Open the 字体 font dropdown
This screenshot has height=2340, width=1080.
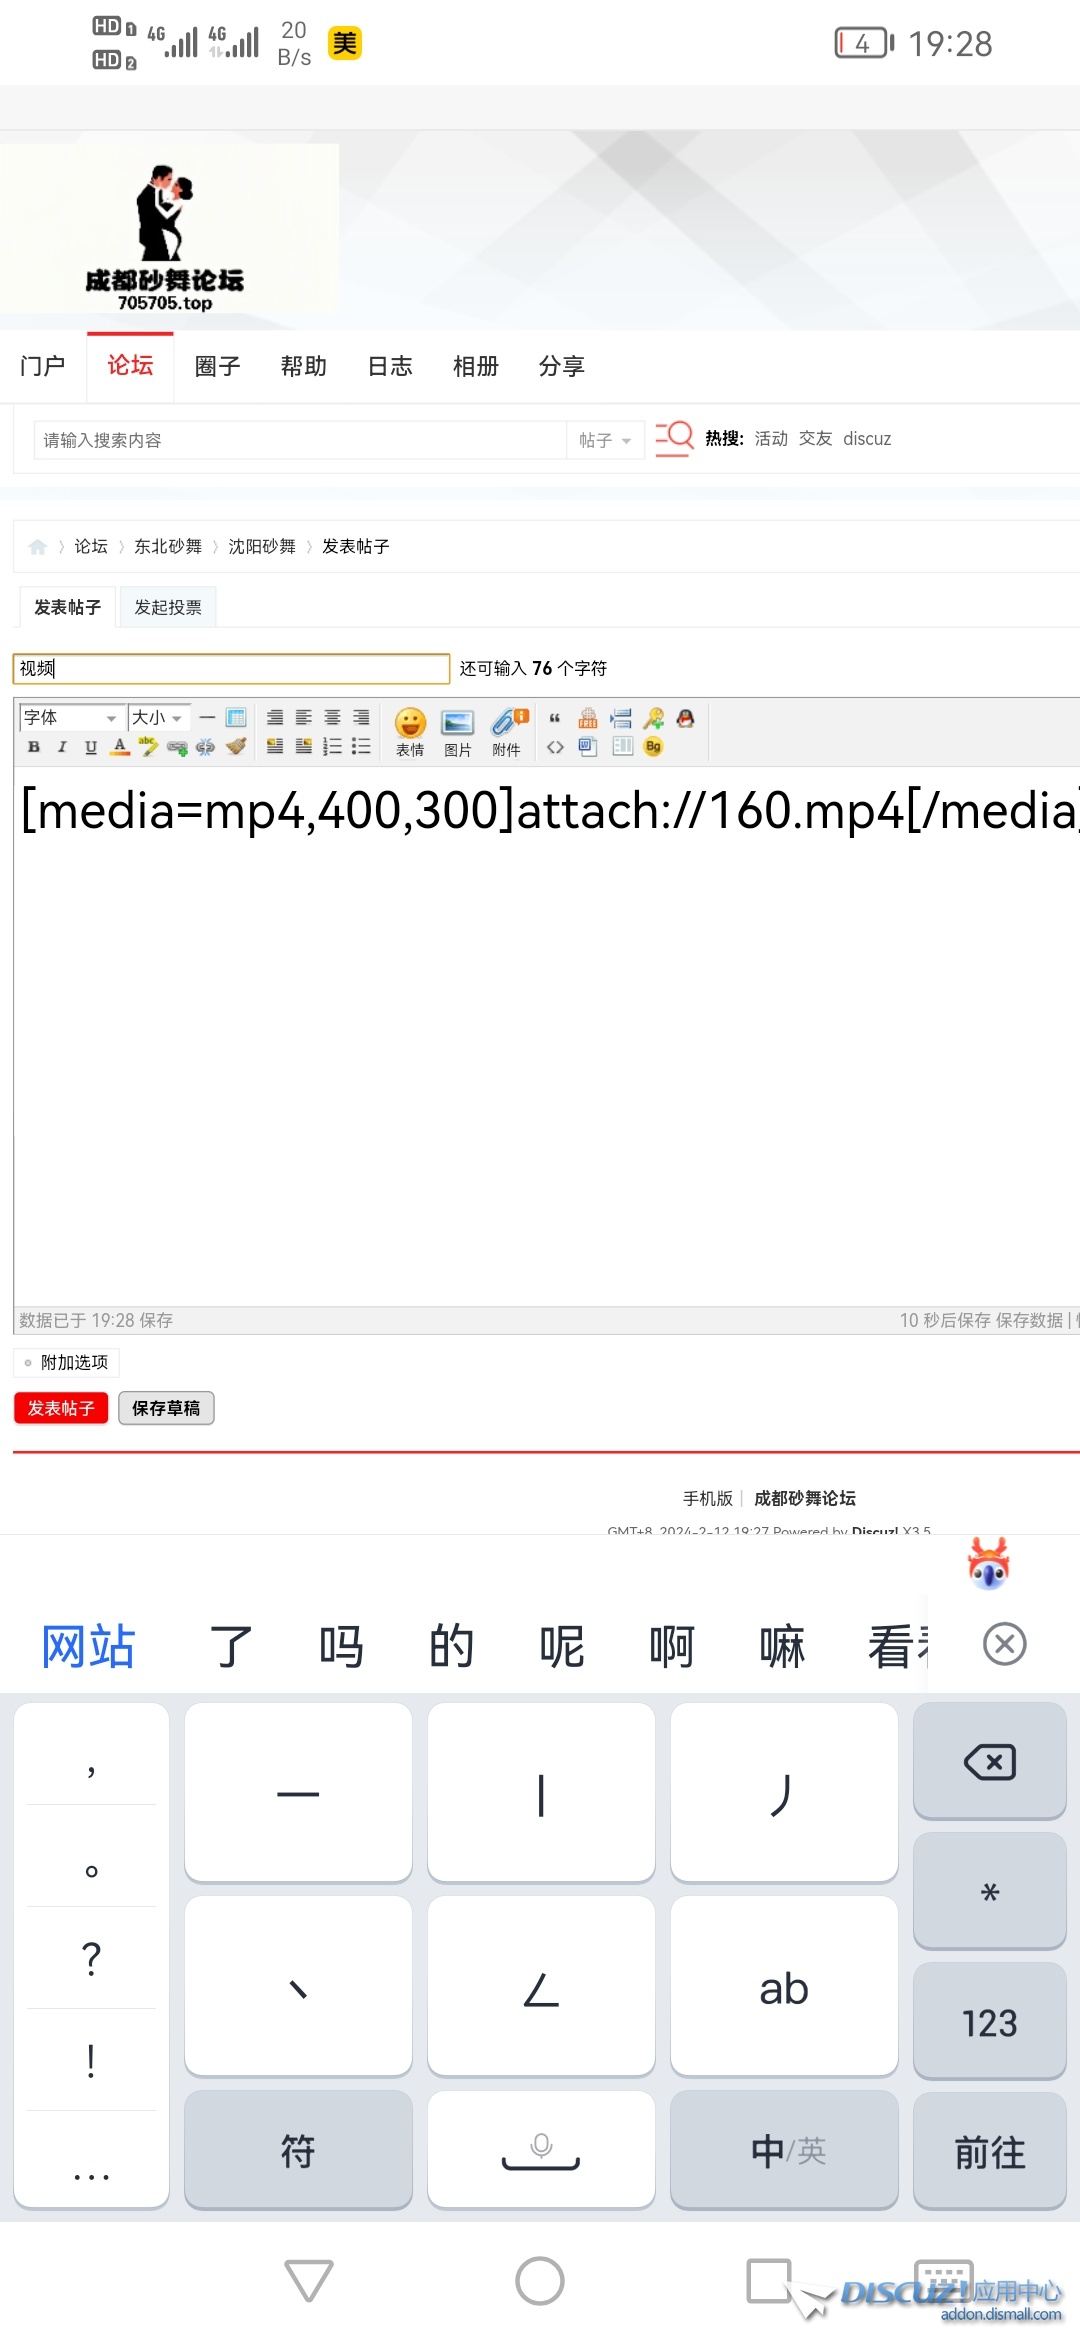[x=71, y=718]
